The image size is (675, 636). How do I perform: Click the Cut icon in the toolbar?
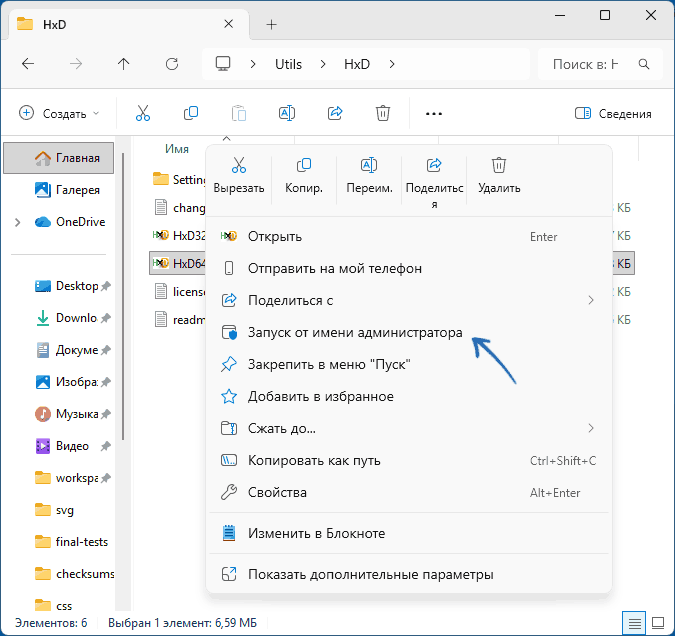[143, 113]
